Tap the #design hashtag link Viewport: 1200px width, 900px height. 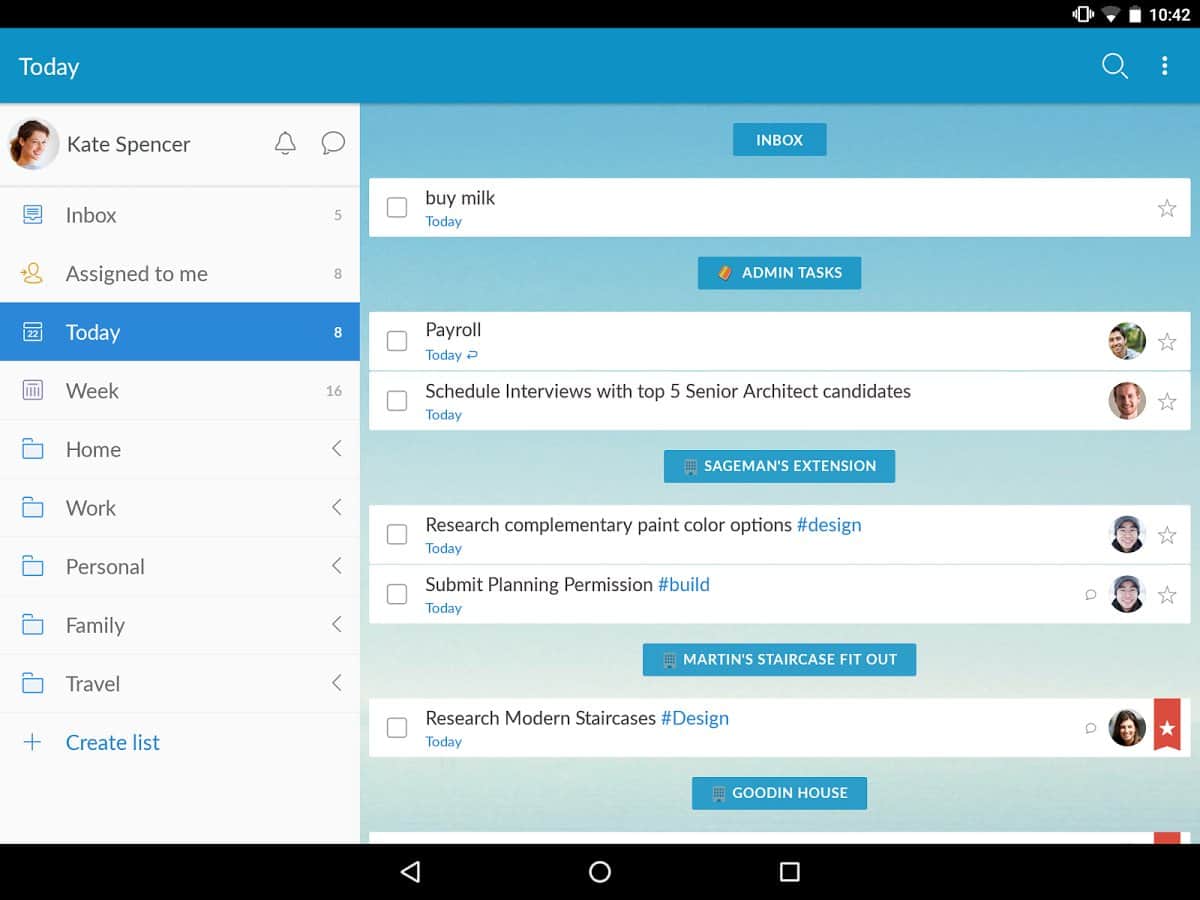point(828,525)
